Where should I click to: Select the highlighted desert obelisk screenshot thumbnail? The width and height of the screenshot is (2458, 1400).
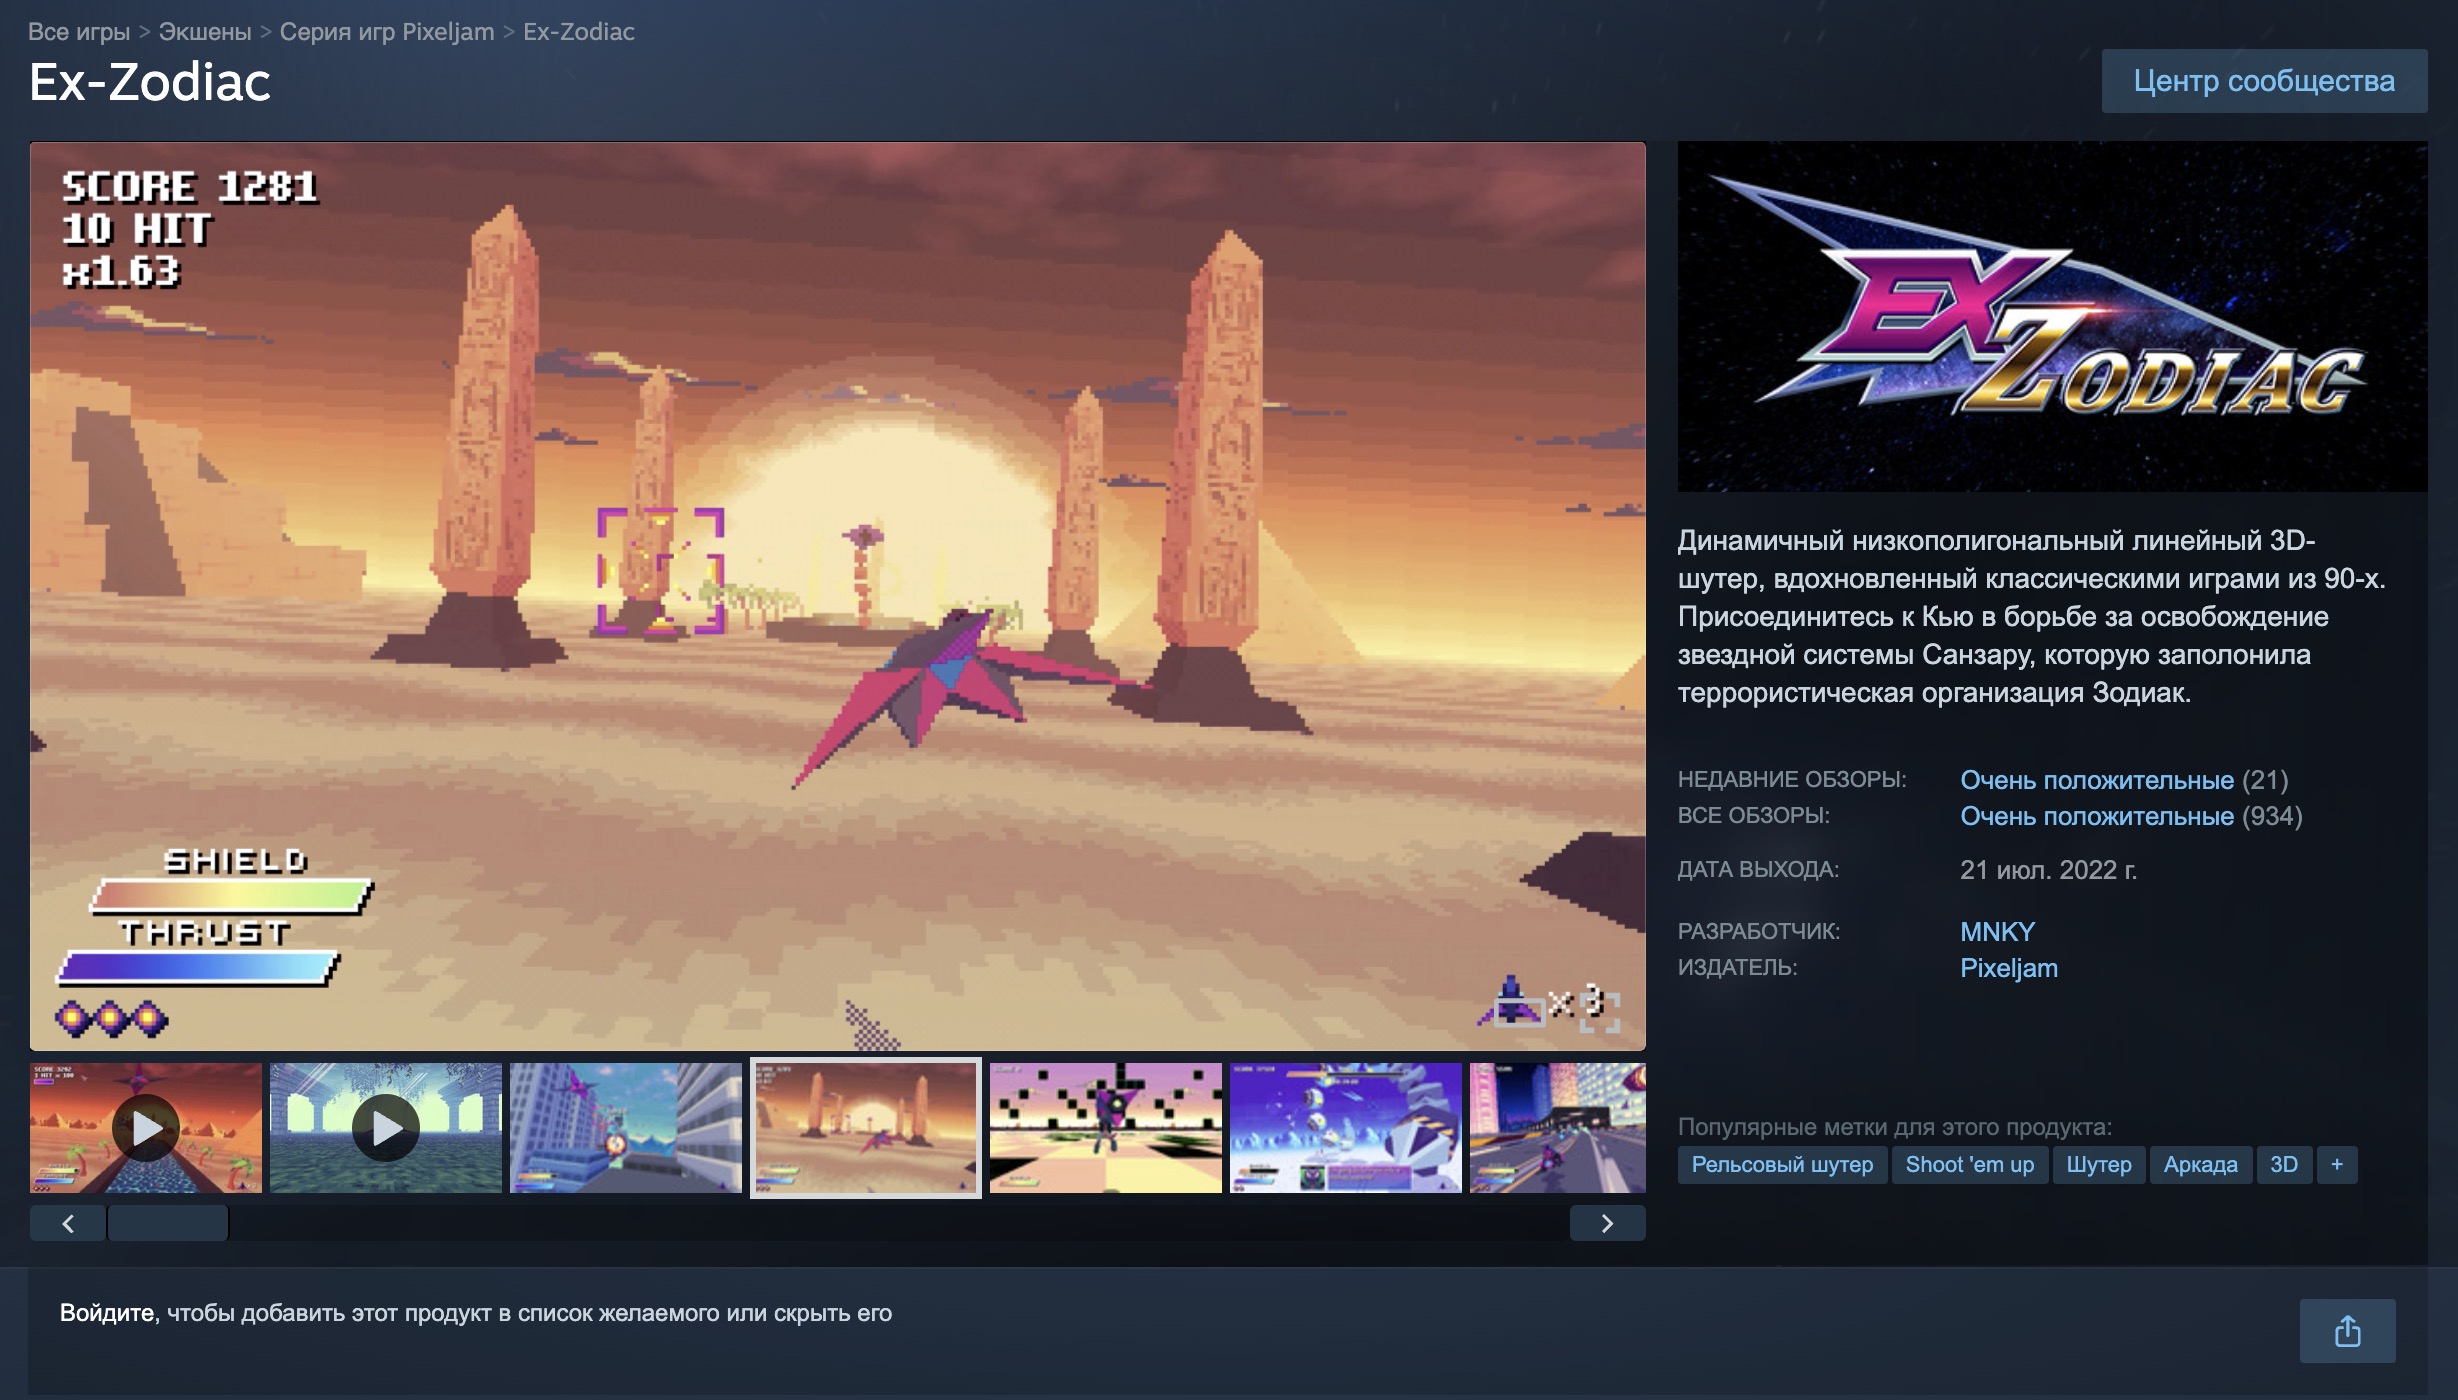coord(866,1128)
